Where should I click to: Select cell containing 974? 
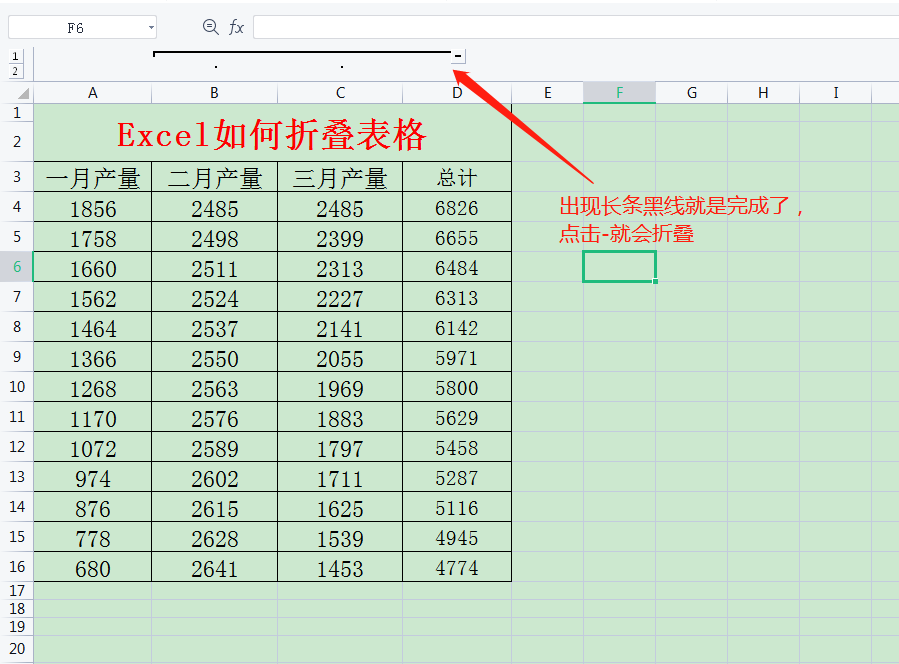[92, 477]
